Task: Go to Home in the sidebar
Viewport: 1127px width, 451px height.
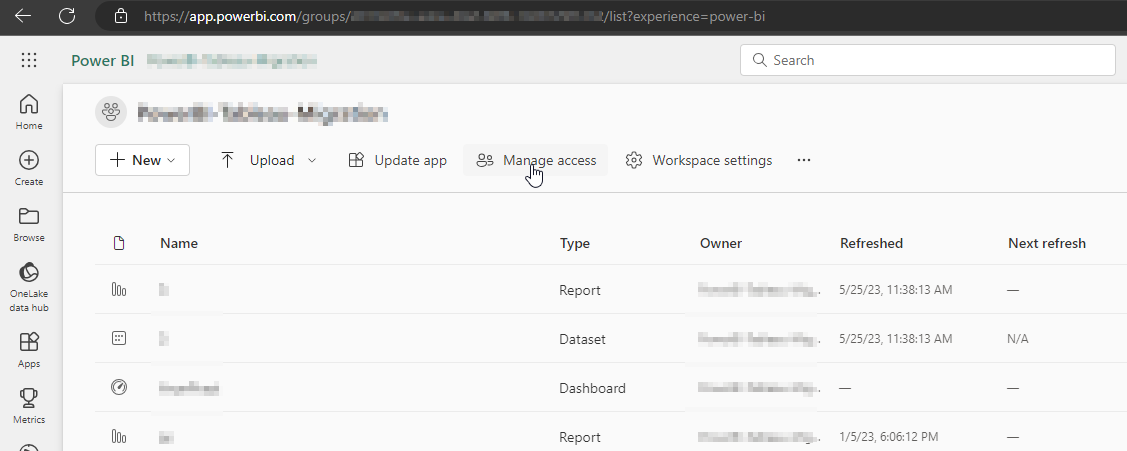Action: [29, 112]
